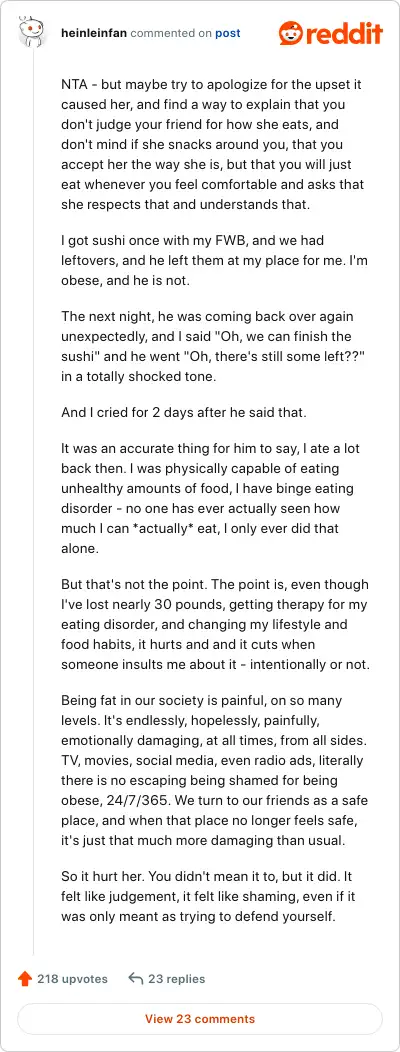Click the curved reply arrow icon
Image resolution: width=400 pixels, height=1052 pixels.
tap(136, 979)
